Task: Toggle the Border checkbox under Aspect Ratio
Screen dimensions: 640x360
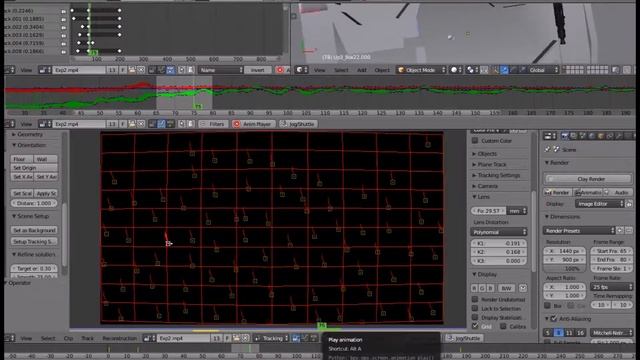Action: (547, 305)
